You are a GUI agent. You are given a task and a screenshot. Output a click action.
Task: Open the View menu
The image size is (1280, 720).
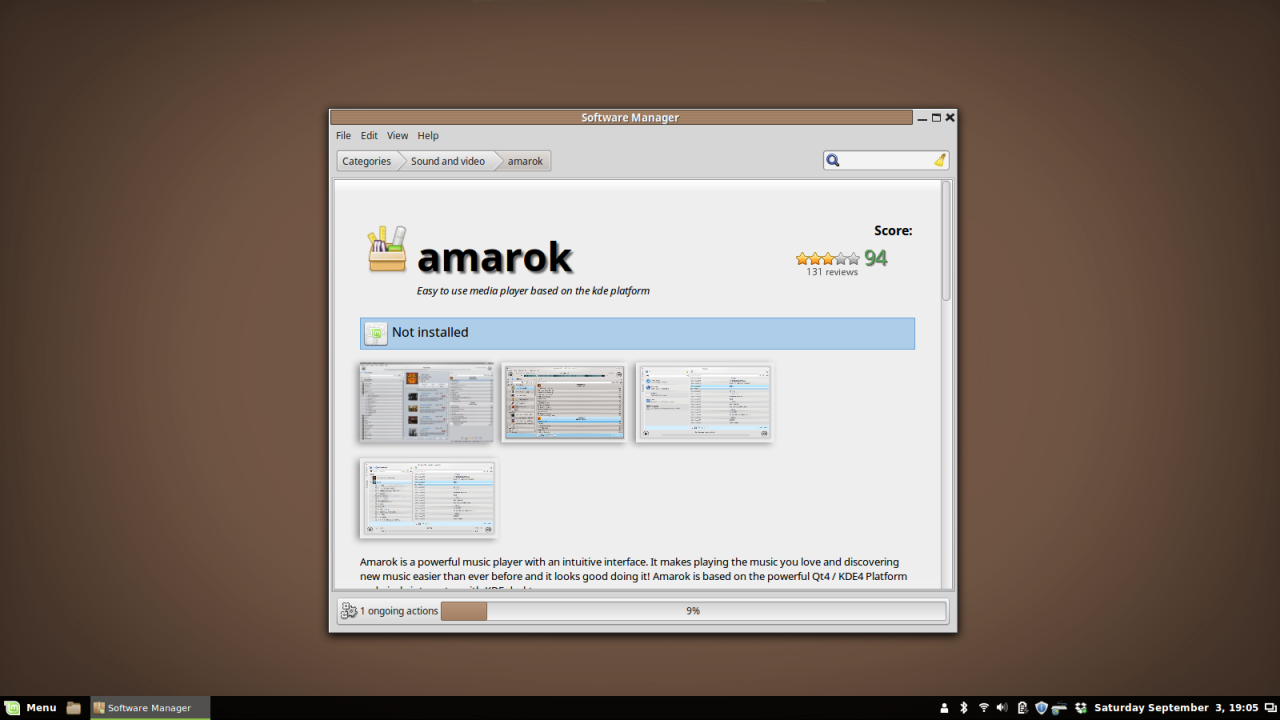point(397,136)
